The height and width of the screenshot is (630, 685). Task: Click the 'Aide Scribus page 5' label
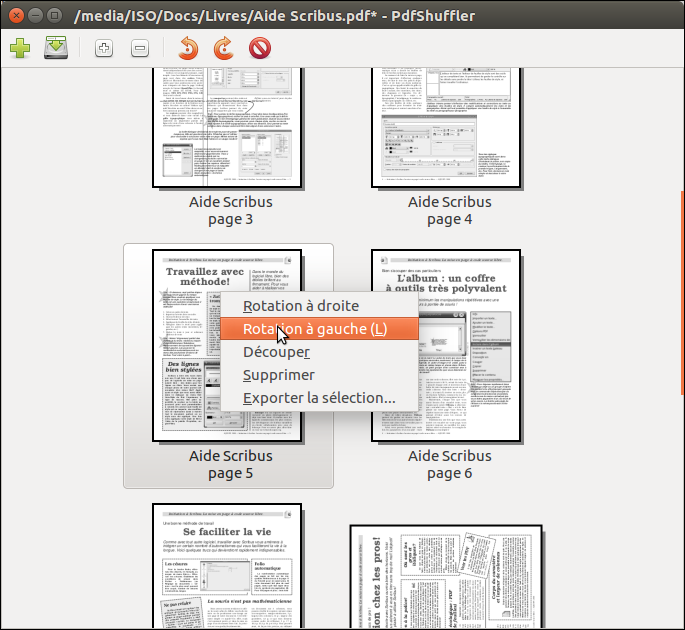pyautogui.click(x=231, y=464)
